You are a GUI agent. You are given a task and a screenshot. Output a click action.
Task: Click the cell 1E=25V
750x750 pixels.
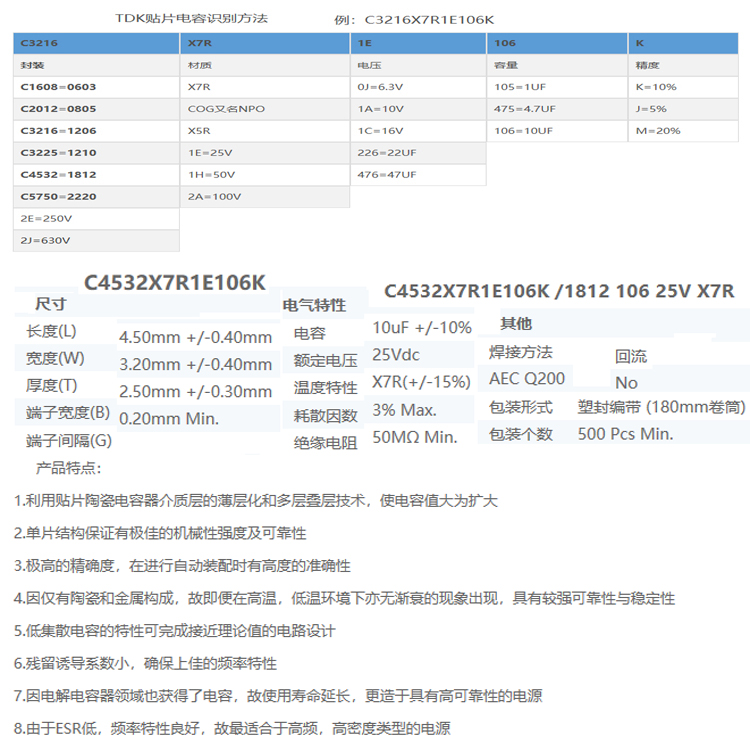(265, 153)
